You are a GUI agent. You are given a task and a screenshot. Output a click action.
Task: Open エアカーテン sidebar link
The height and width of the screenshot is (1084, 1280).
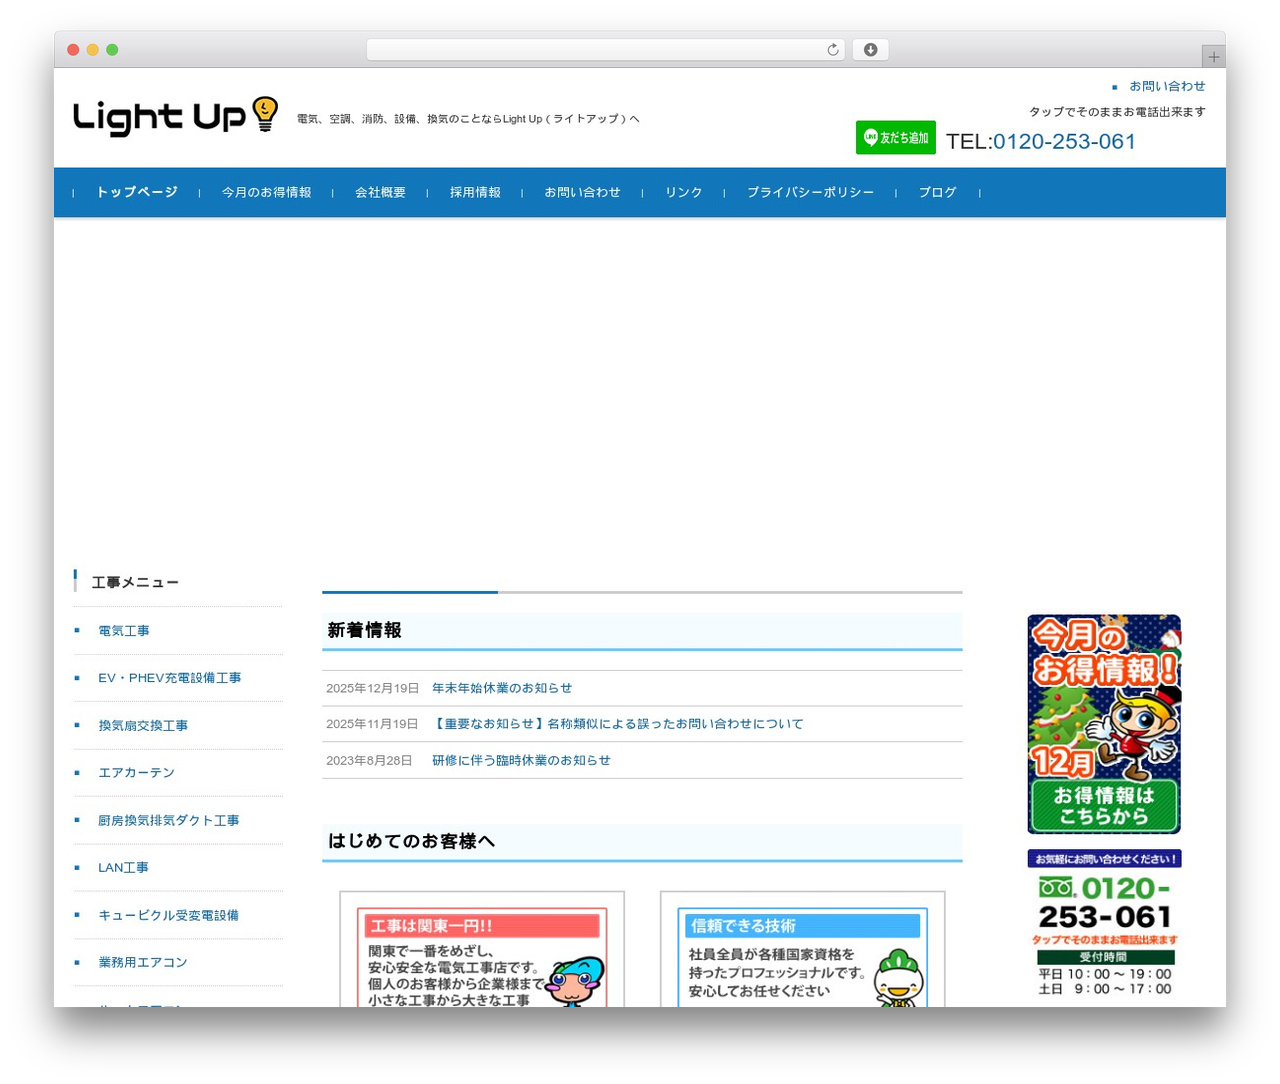[x=136, y=773]
